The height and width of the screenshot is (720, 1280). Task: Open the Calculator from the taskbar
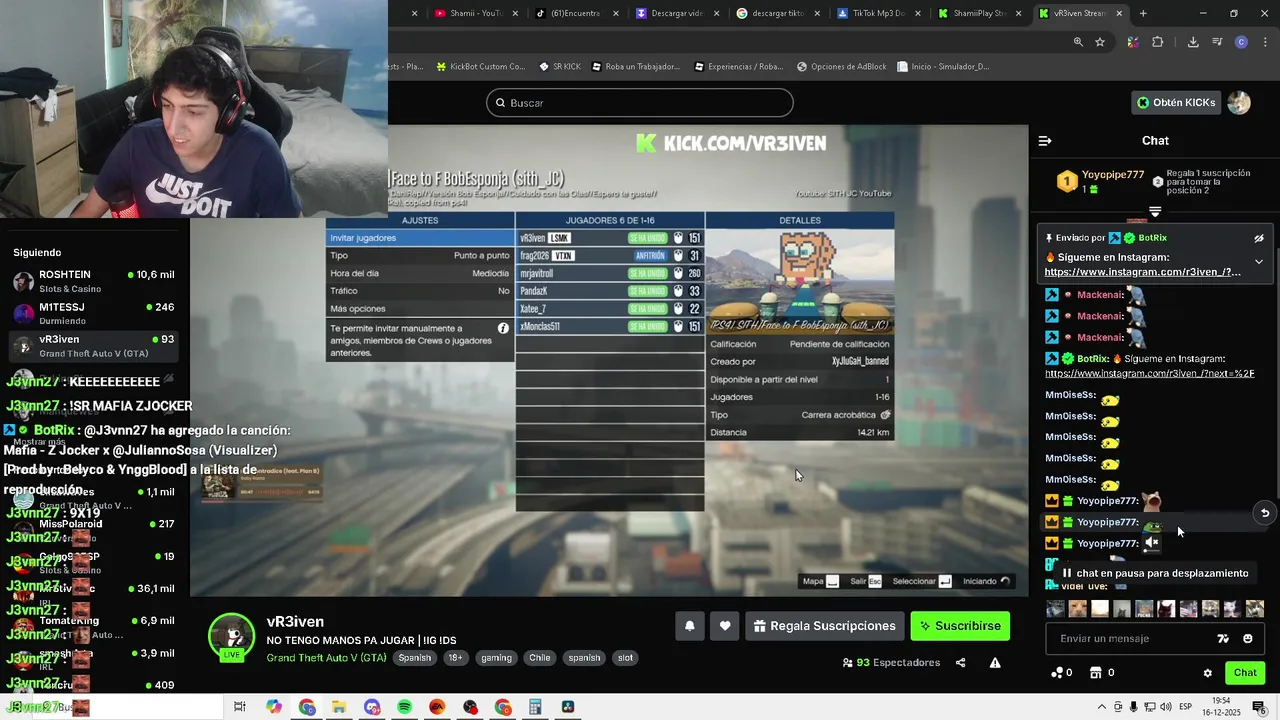pos(535,707)
